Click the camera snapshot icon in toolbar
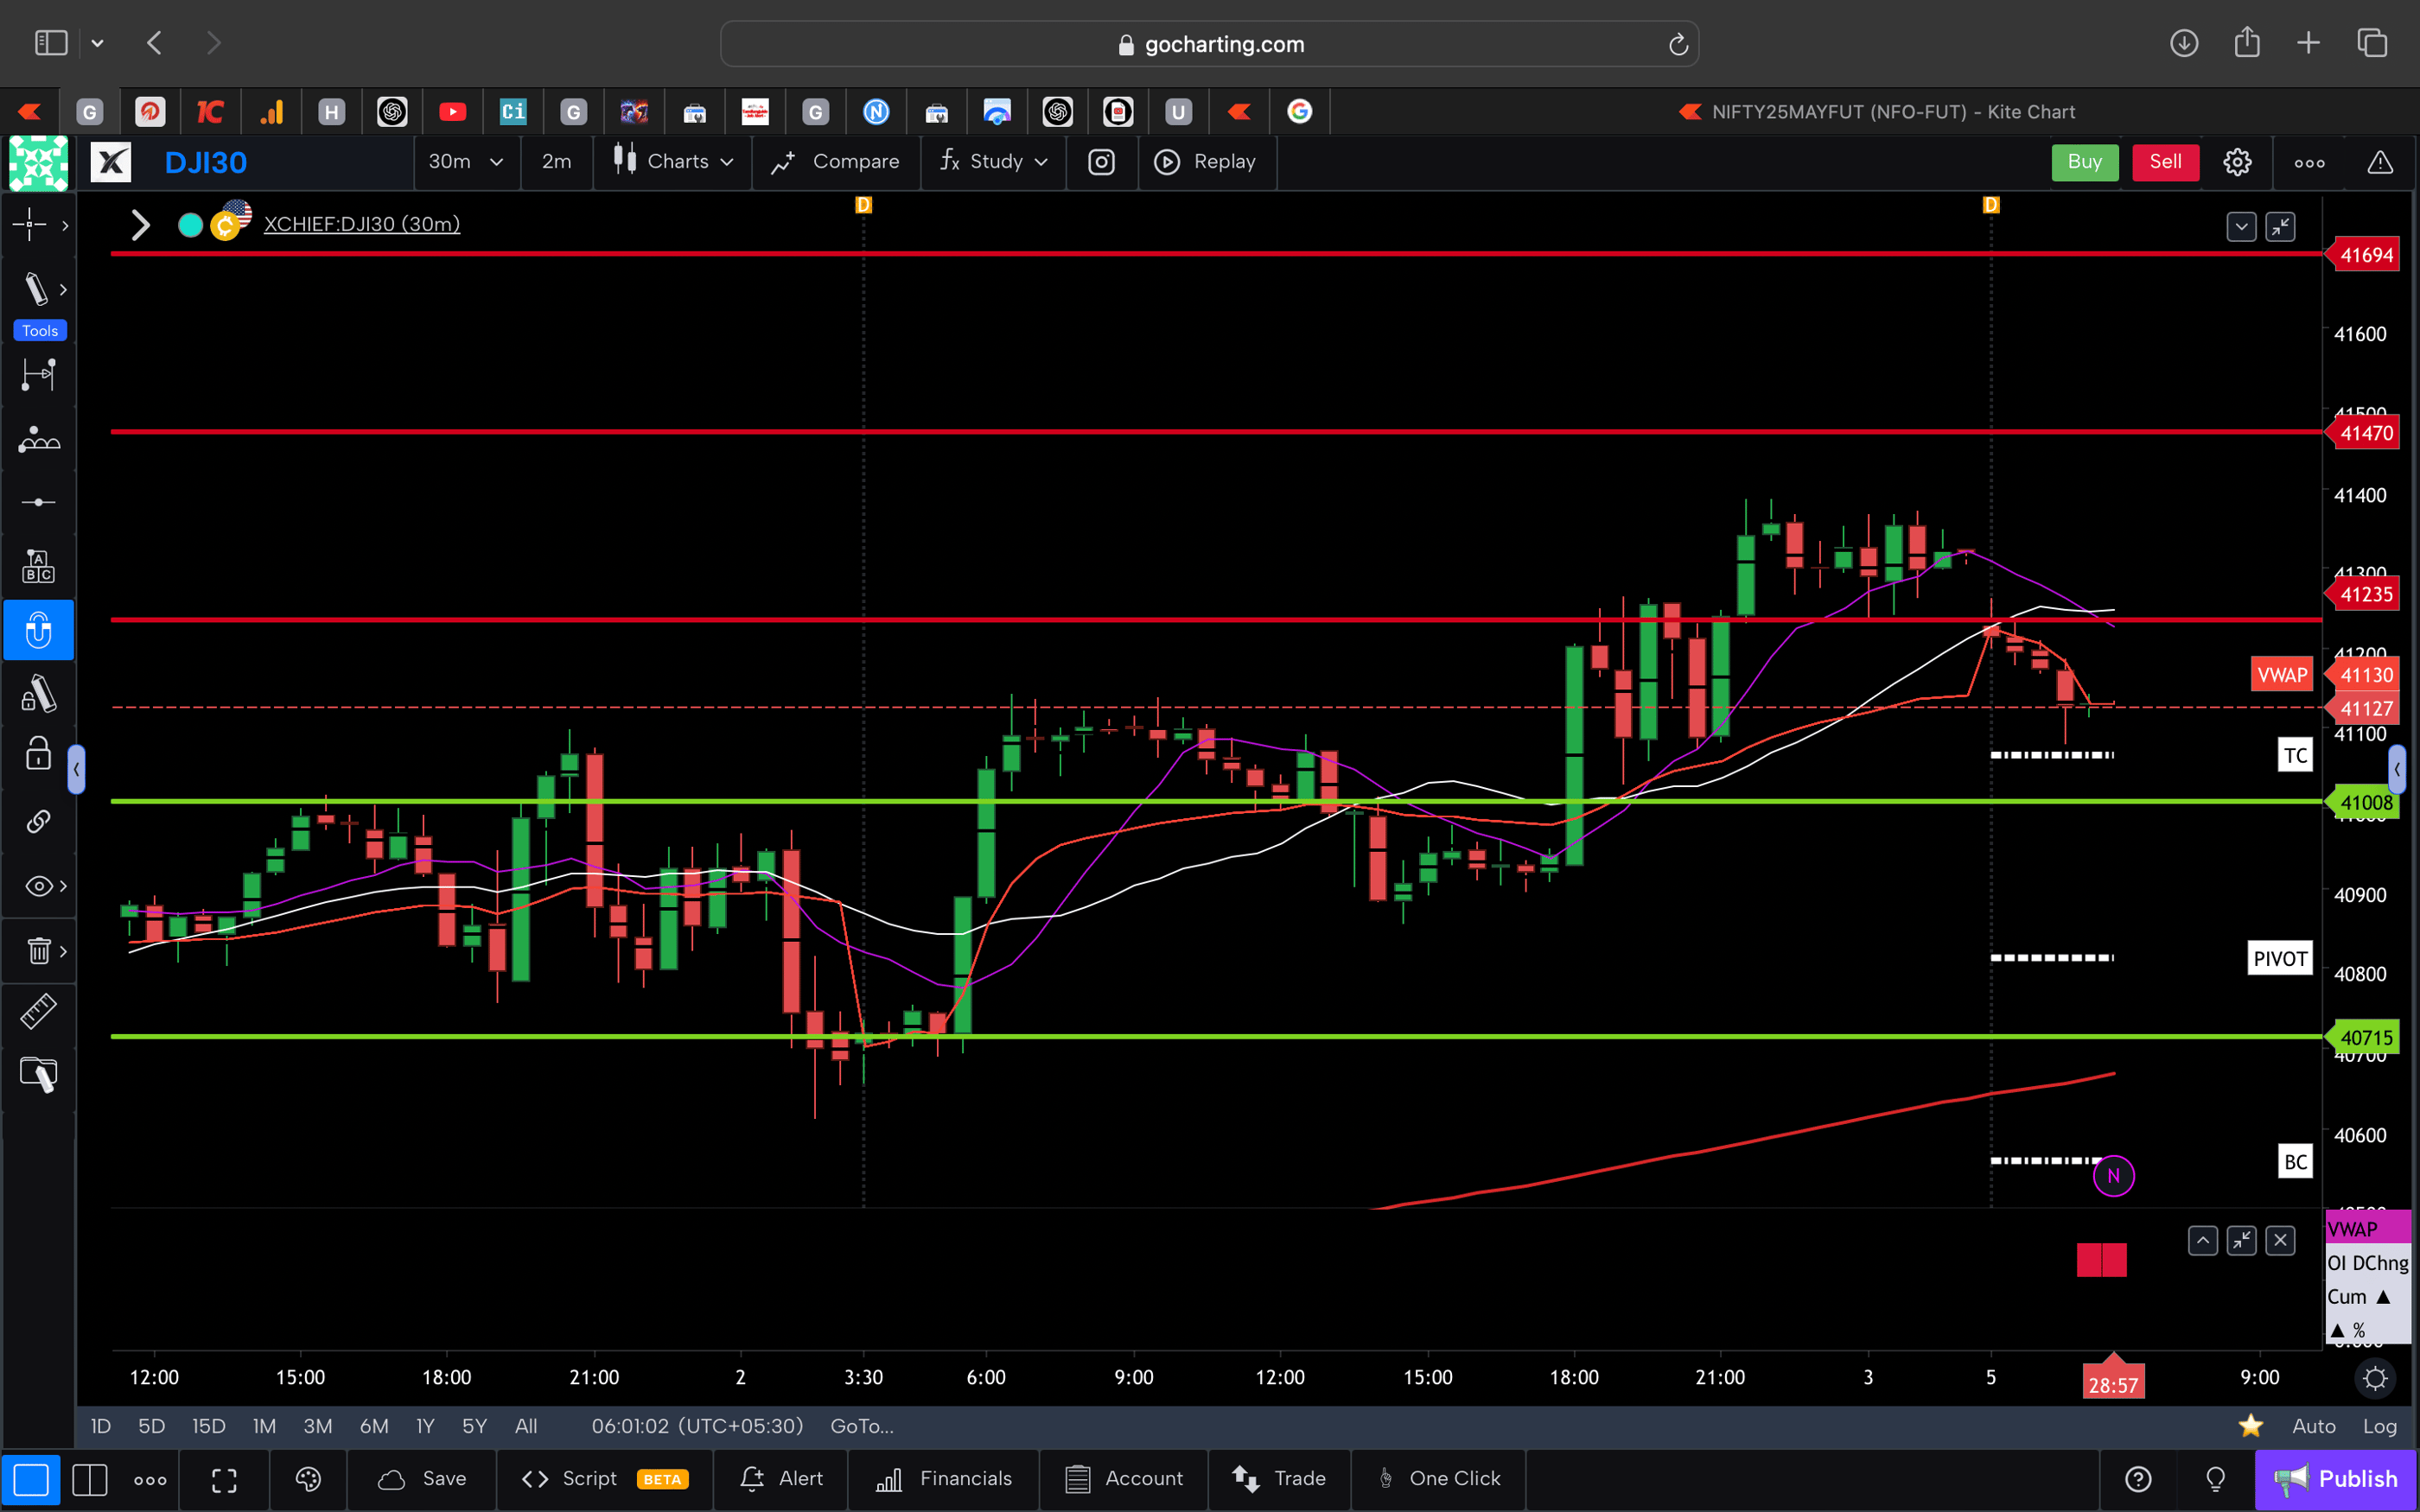The image size is (2420, 1512). click(x=1101, y=161)
